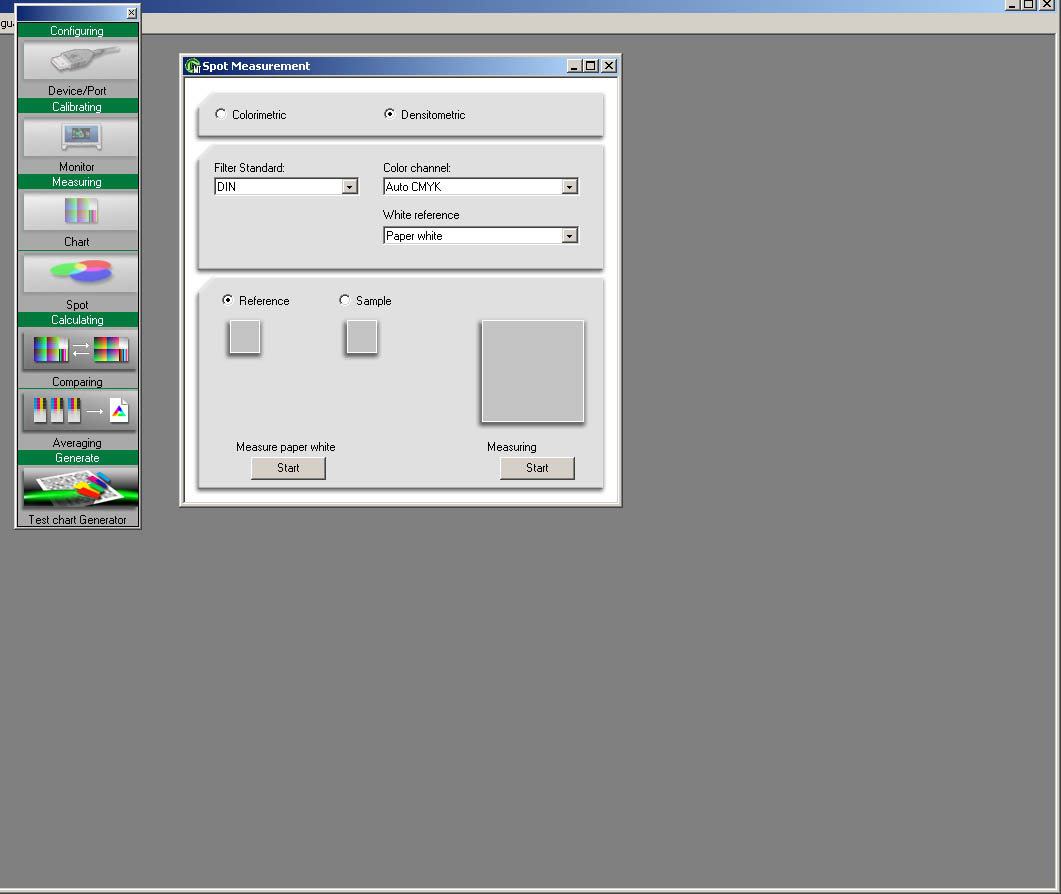Close the Spot Measurement window

[x=609, y=66]
